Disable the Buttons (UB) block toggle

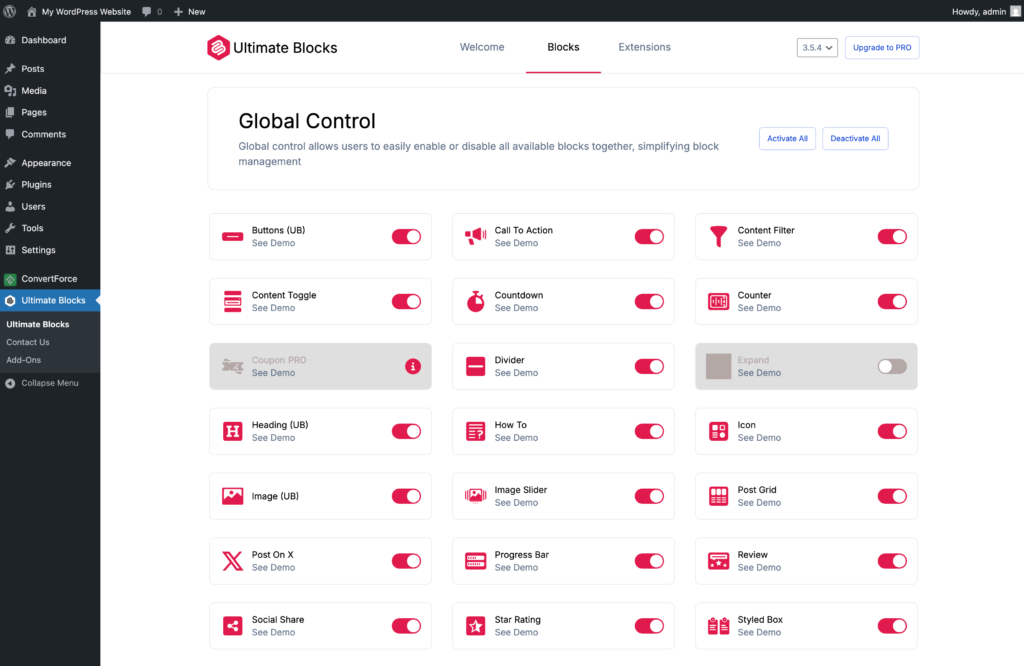[406, 237]
